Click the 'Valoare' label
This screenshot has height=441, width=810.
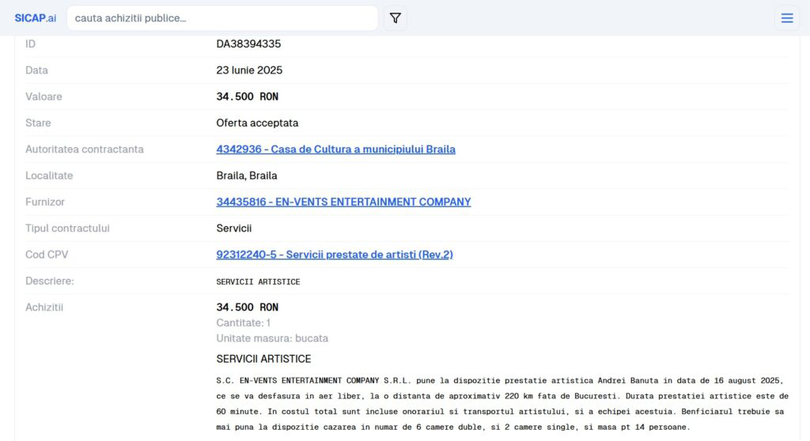44,97
